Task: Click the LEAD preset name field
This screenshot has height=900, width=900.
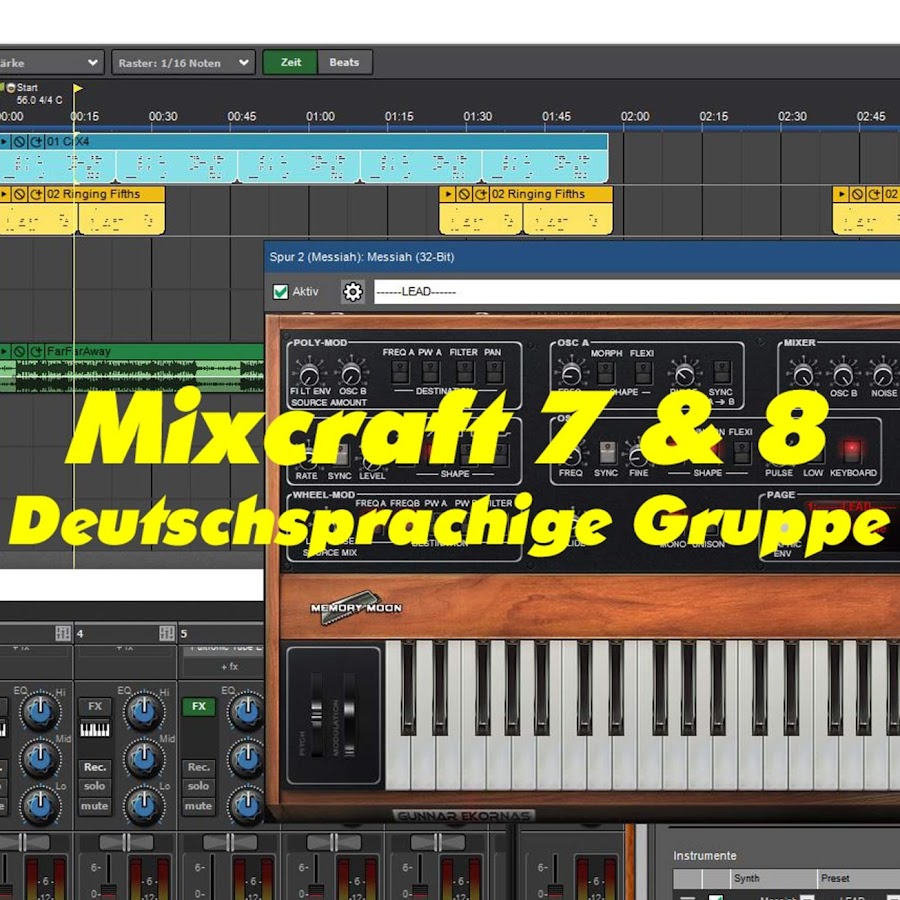Action: tap(637, 292)
